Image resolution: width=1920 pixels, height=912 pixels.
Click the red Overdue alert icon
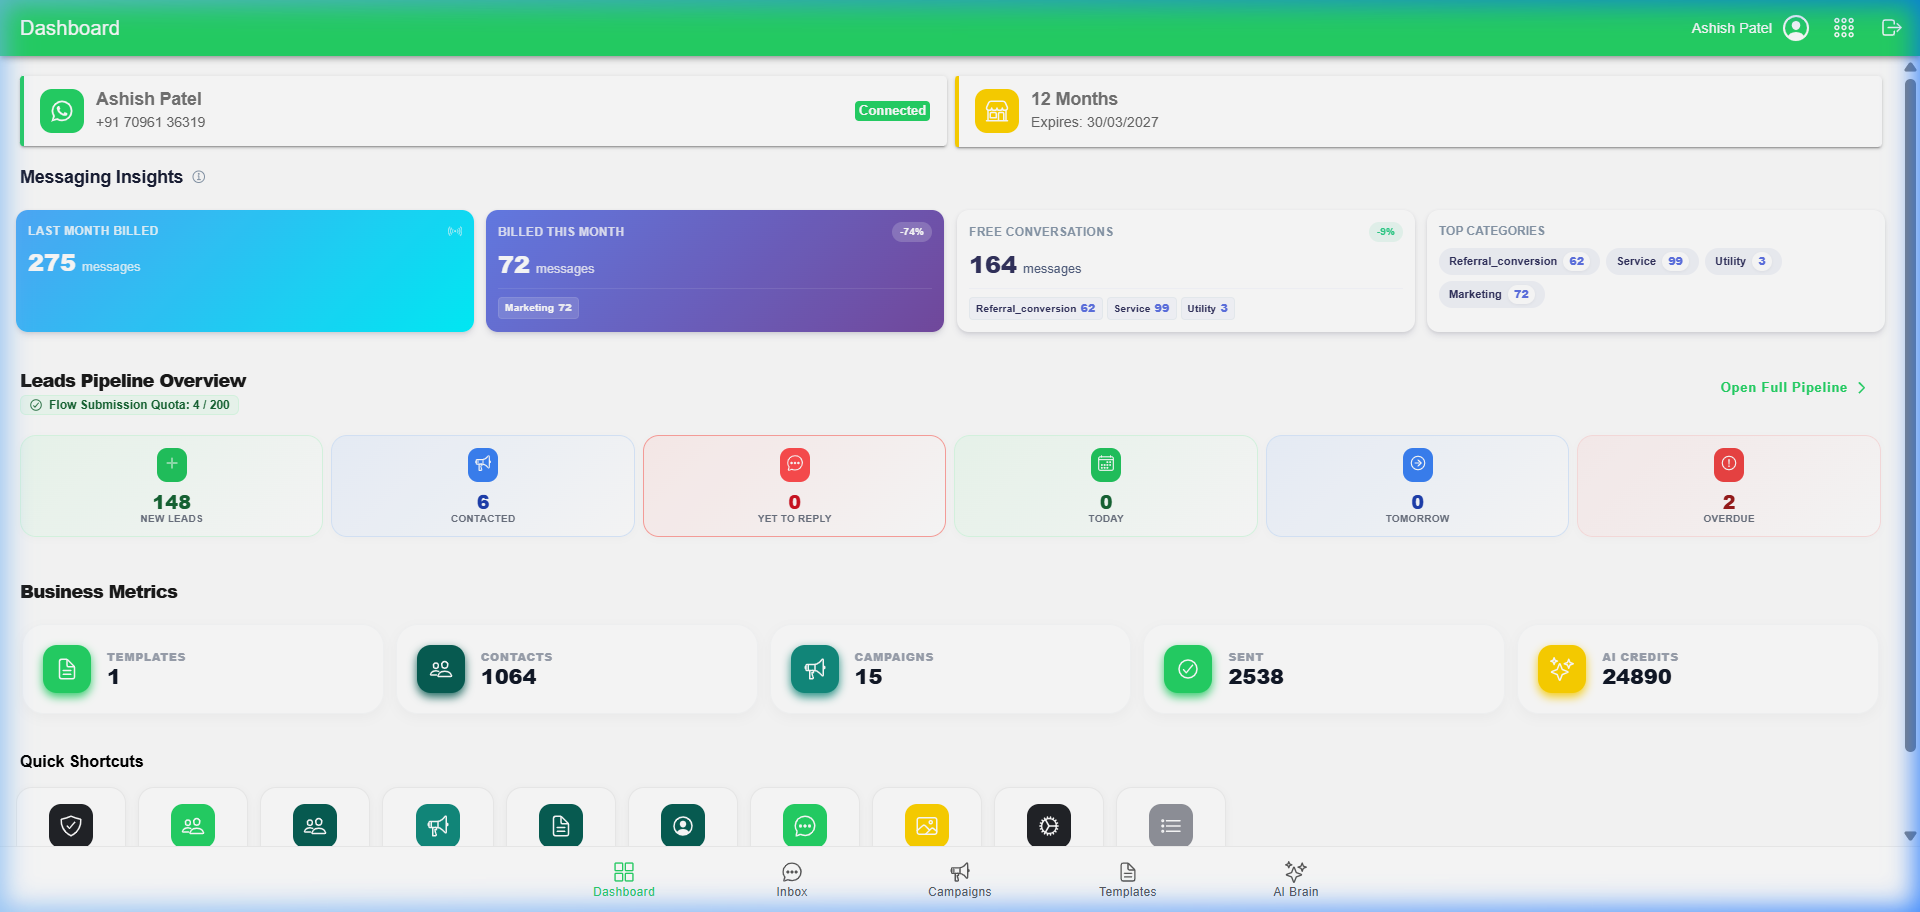click(x=1729, y=464)
